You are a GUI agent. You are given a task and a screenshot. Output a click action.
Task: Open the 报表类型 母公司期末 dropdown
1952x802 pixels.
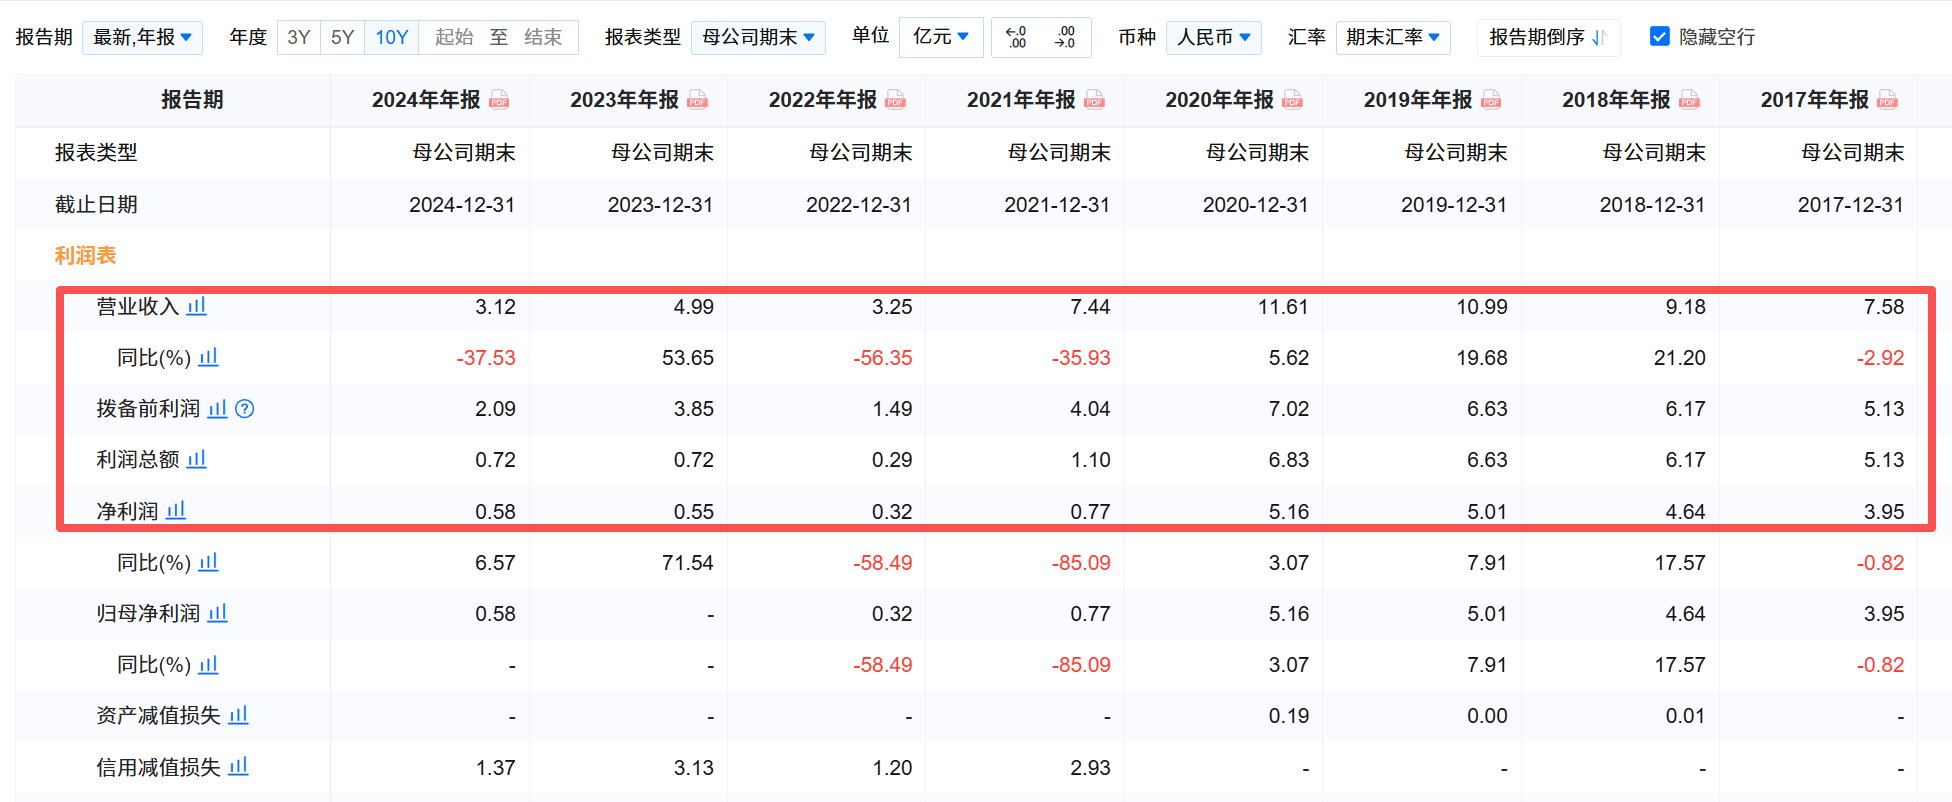coord(758,37)
